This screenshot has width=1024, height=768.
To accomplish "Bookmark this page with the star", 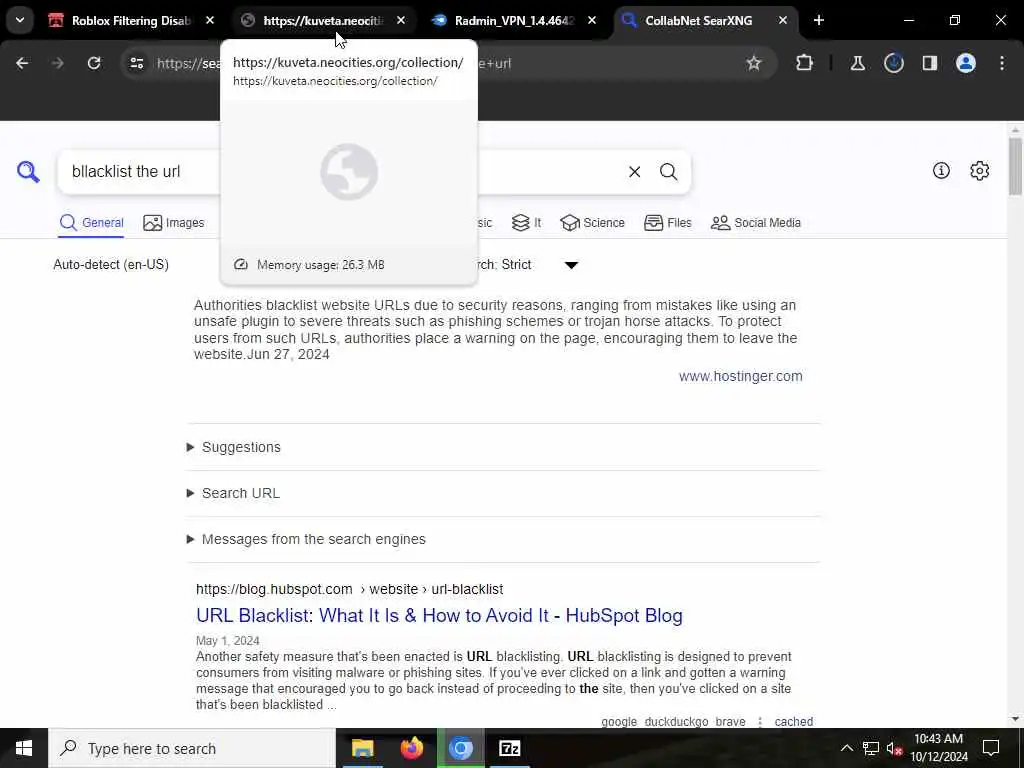I will click(x=754, y=63).
